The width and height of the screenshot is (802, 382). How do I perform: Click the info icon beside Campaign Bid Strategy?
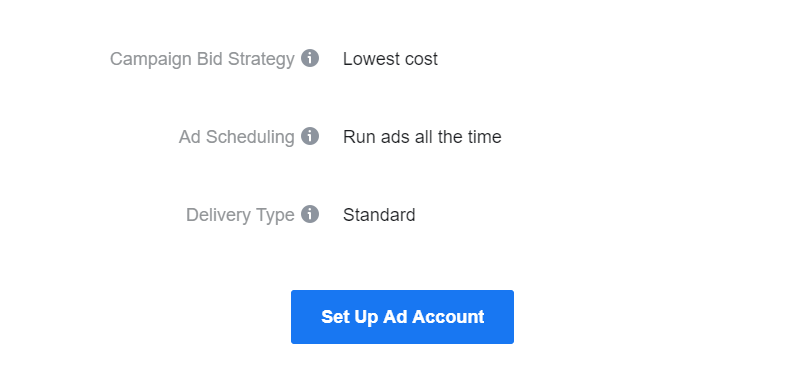[310, 58]
